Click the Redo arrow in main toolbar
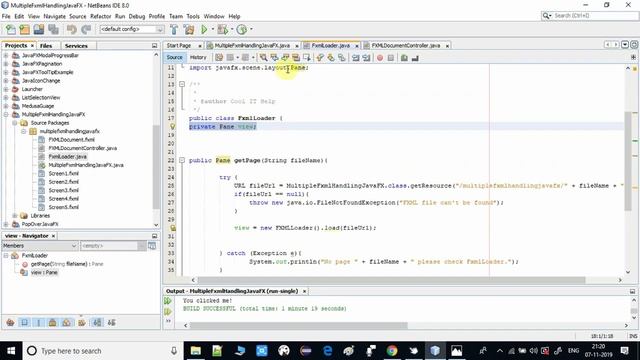Screen dimensions: 640x360 [86, 29]
